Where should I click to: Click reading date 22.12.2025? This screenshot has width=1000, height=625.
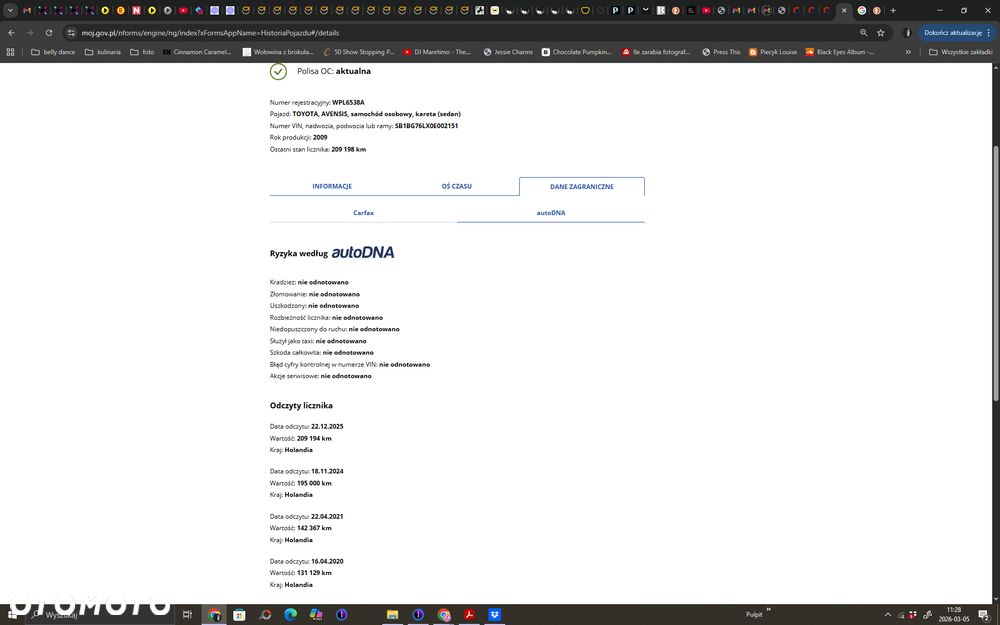pos(327,426)
